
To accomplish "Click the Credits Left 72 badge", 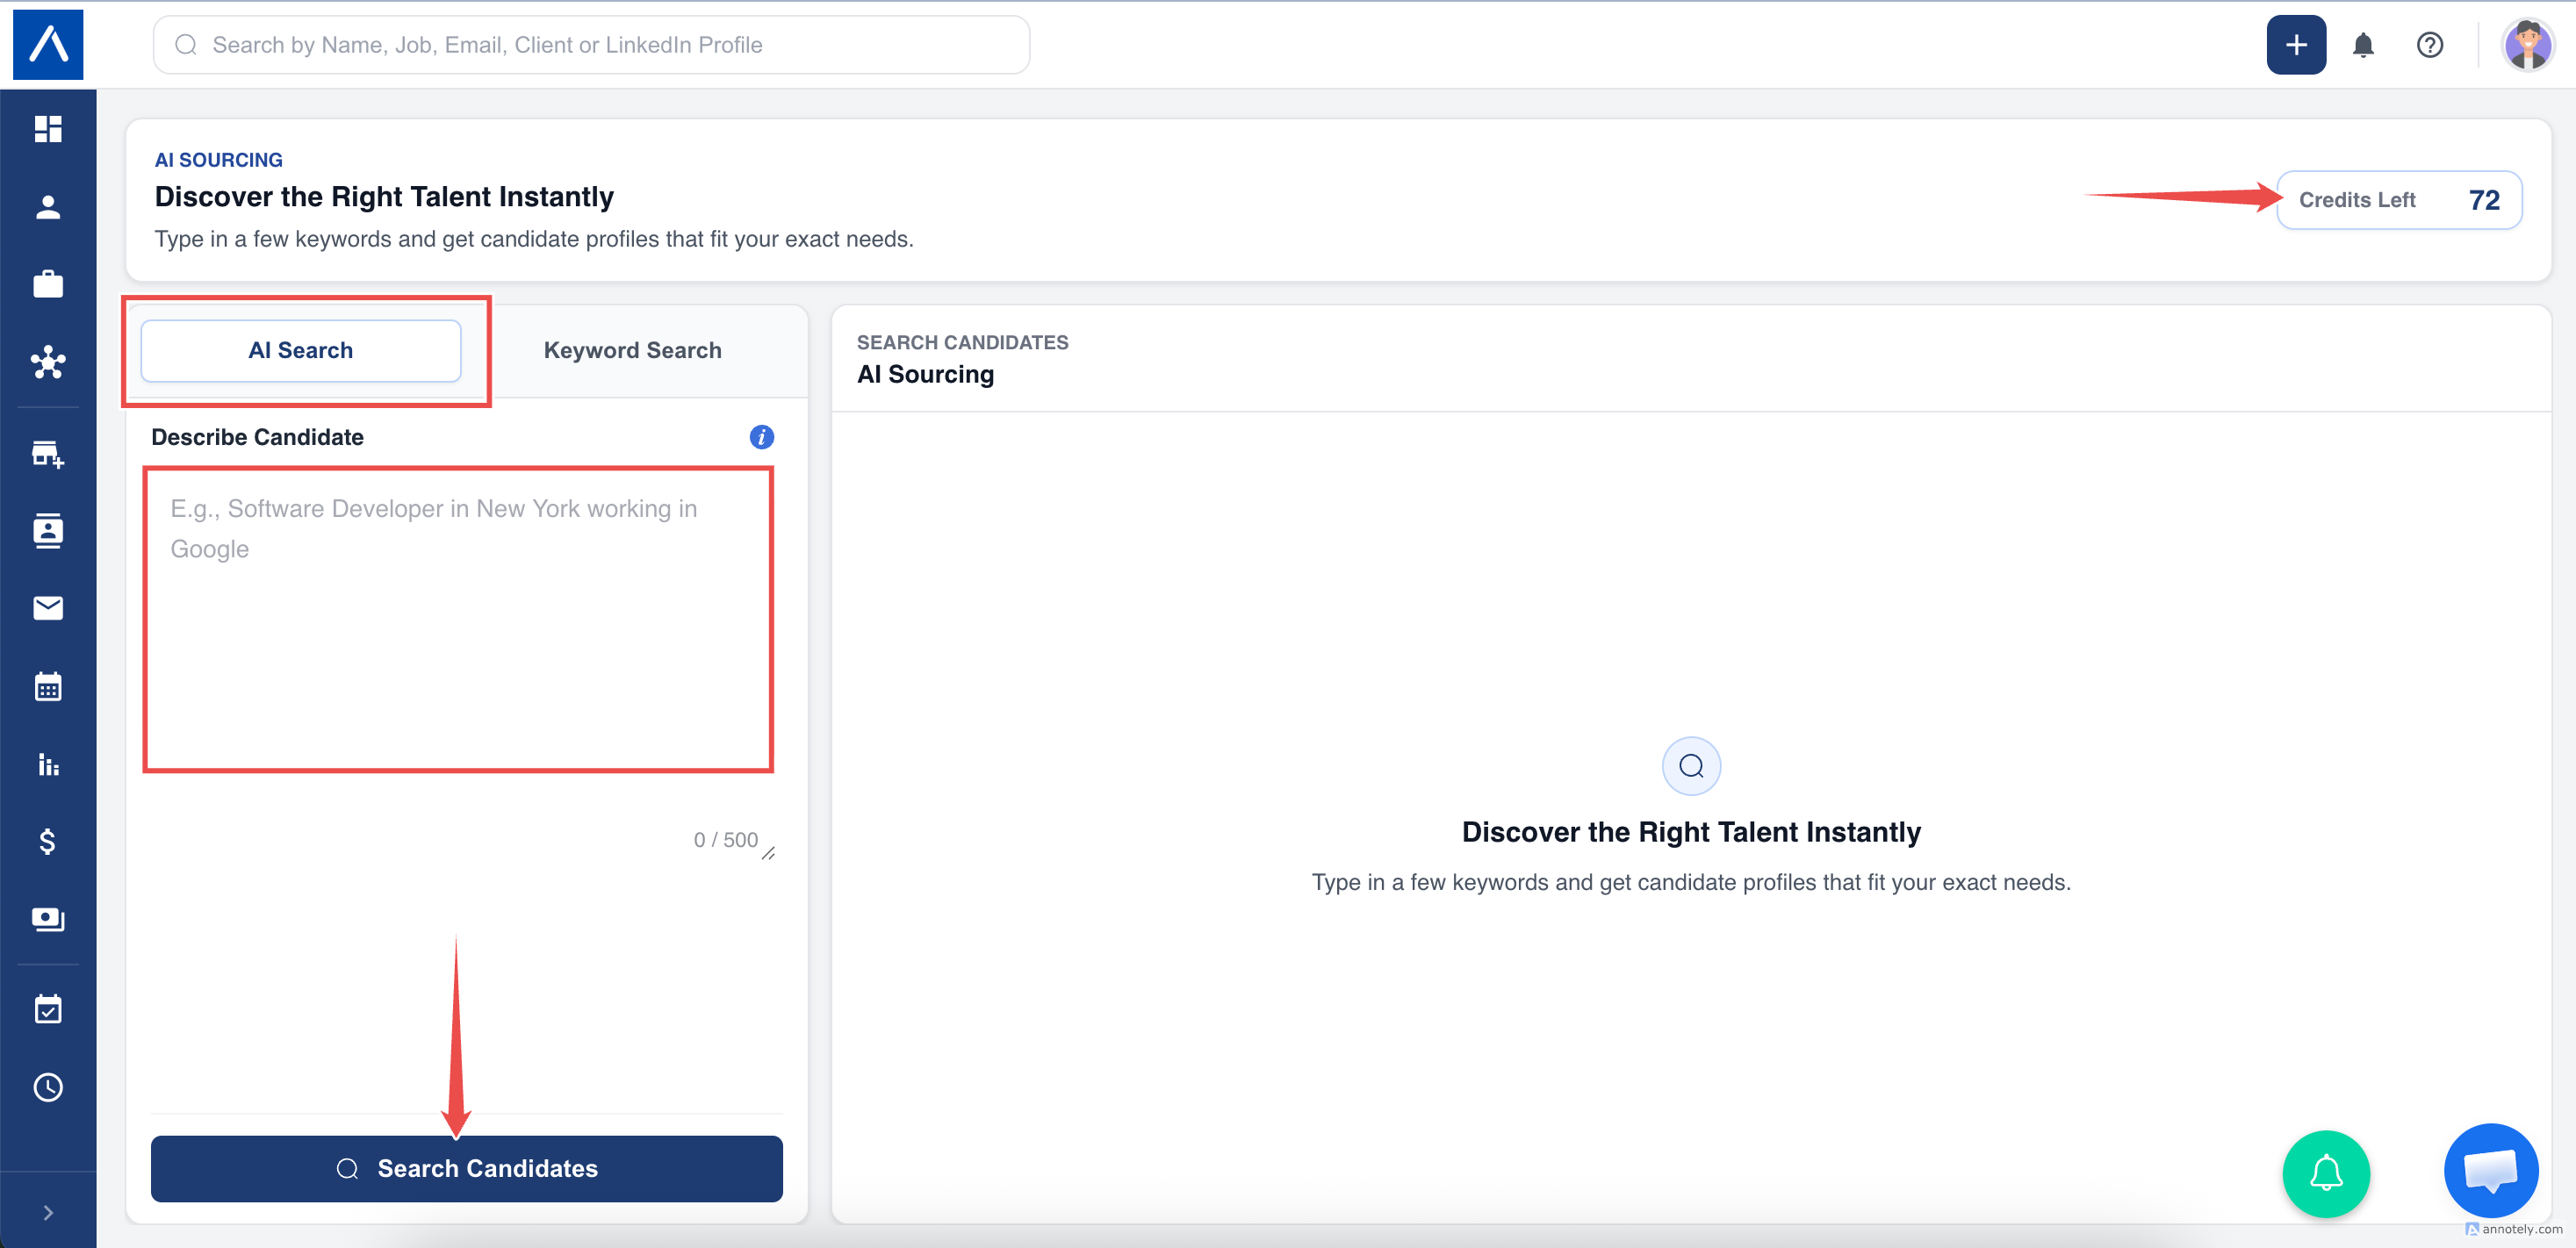I will tap(2399, 200).
